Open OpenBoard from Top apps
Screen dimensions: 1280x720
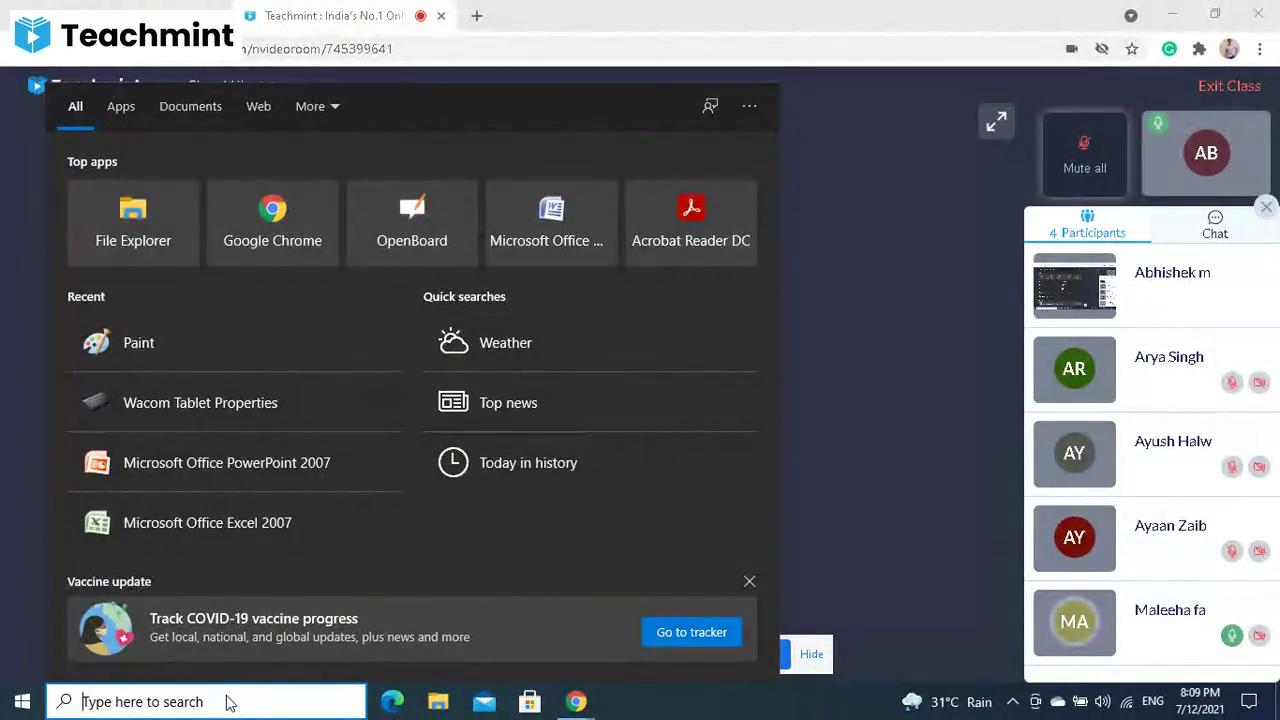pos(412,223)
